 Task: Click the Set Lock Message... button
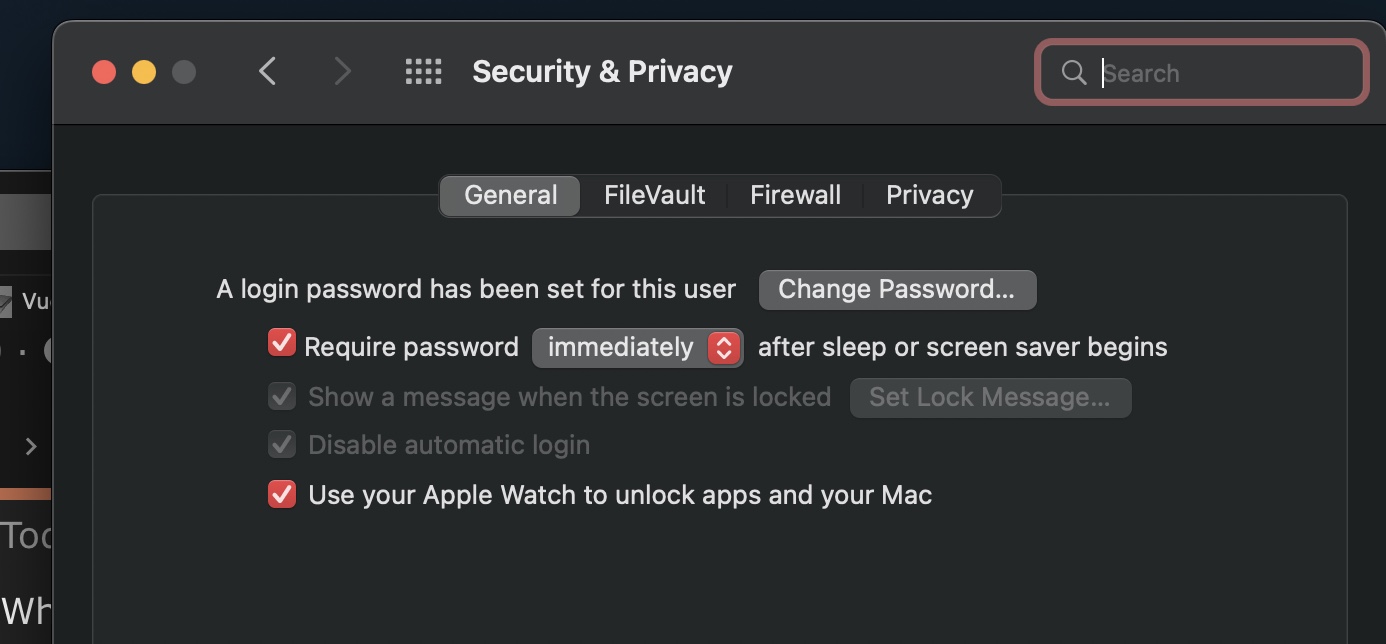989,397
